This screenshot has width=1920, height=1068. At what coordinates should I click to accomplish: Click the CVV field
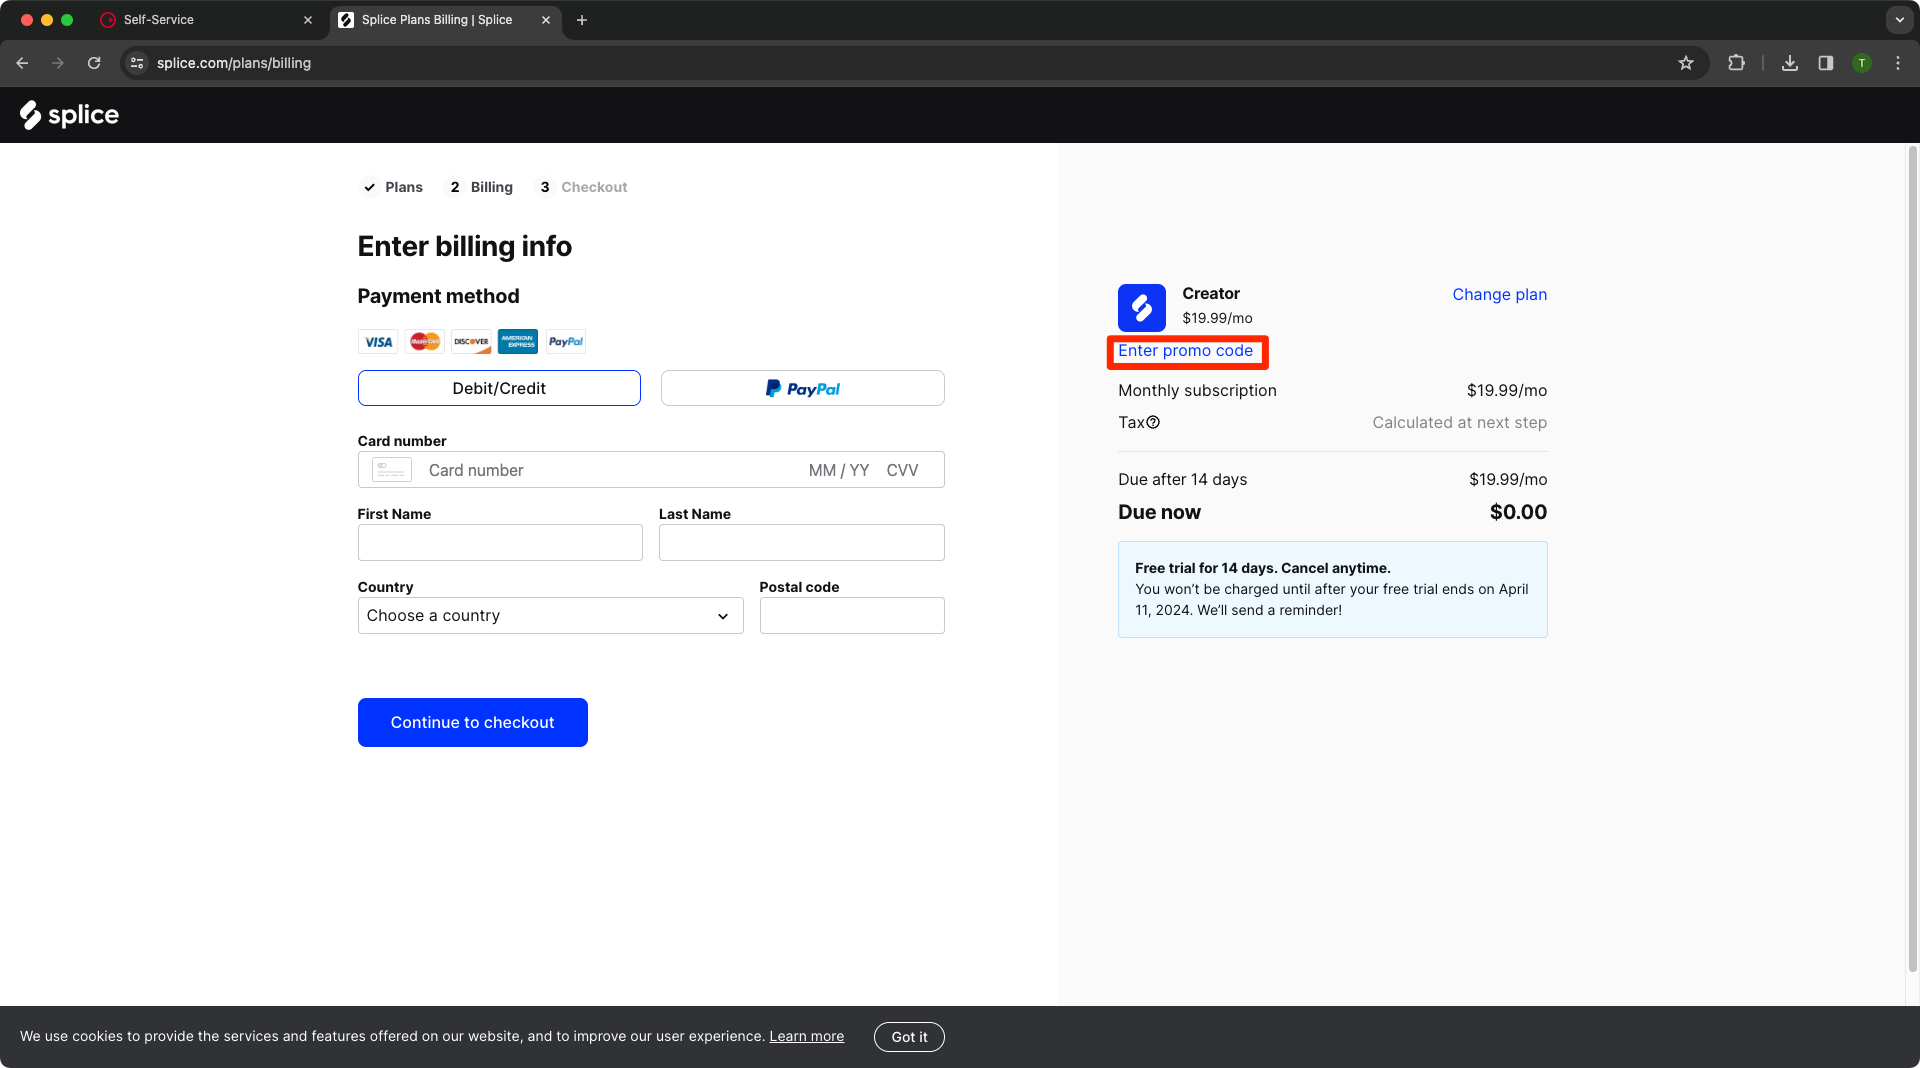[x=902, y=470]
